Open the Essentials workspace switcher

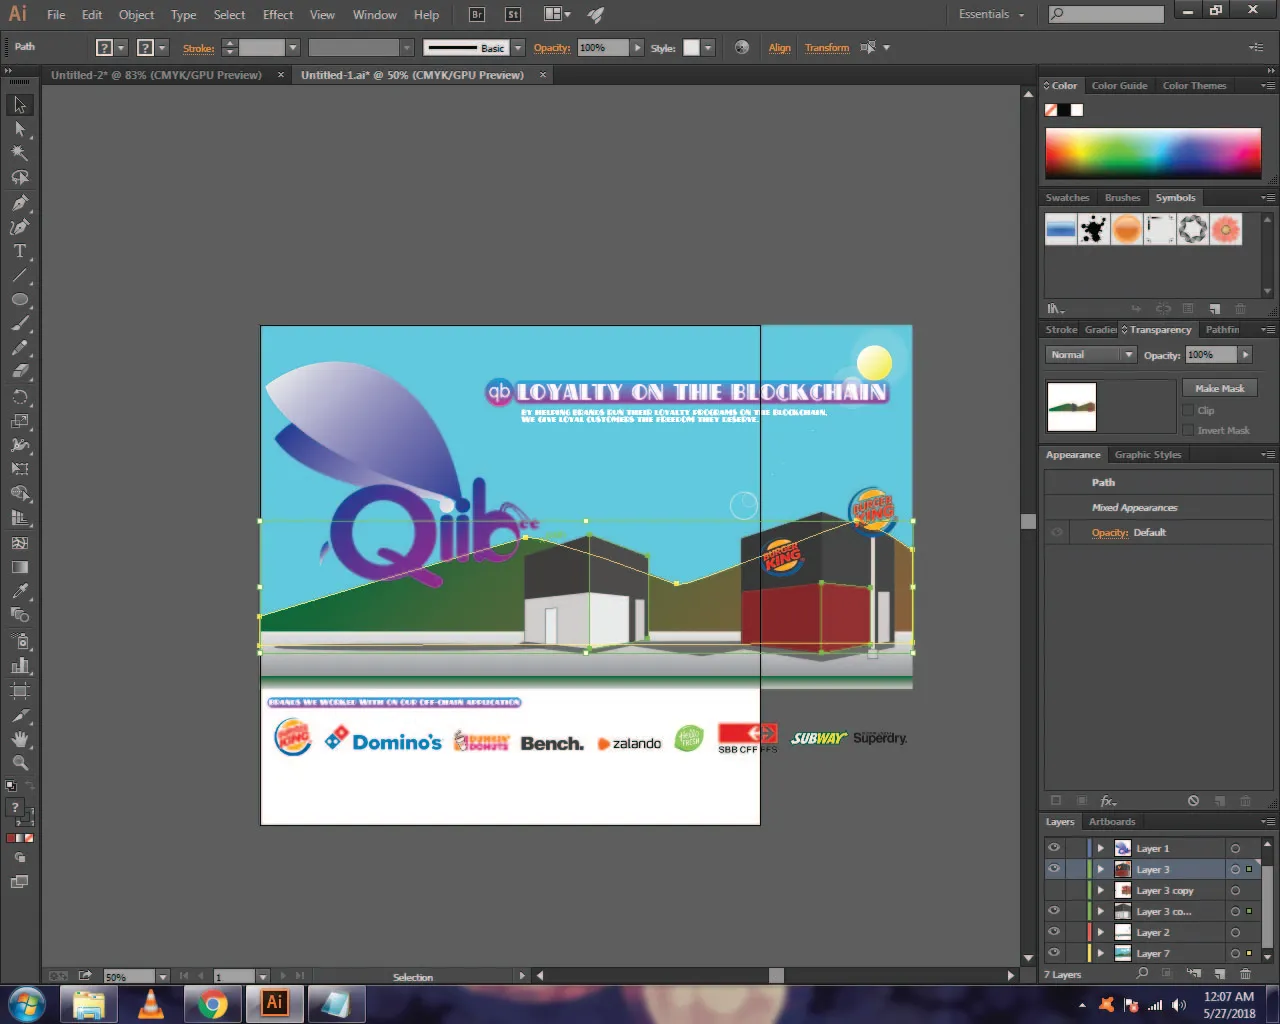click(991, 14)
